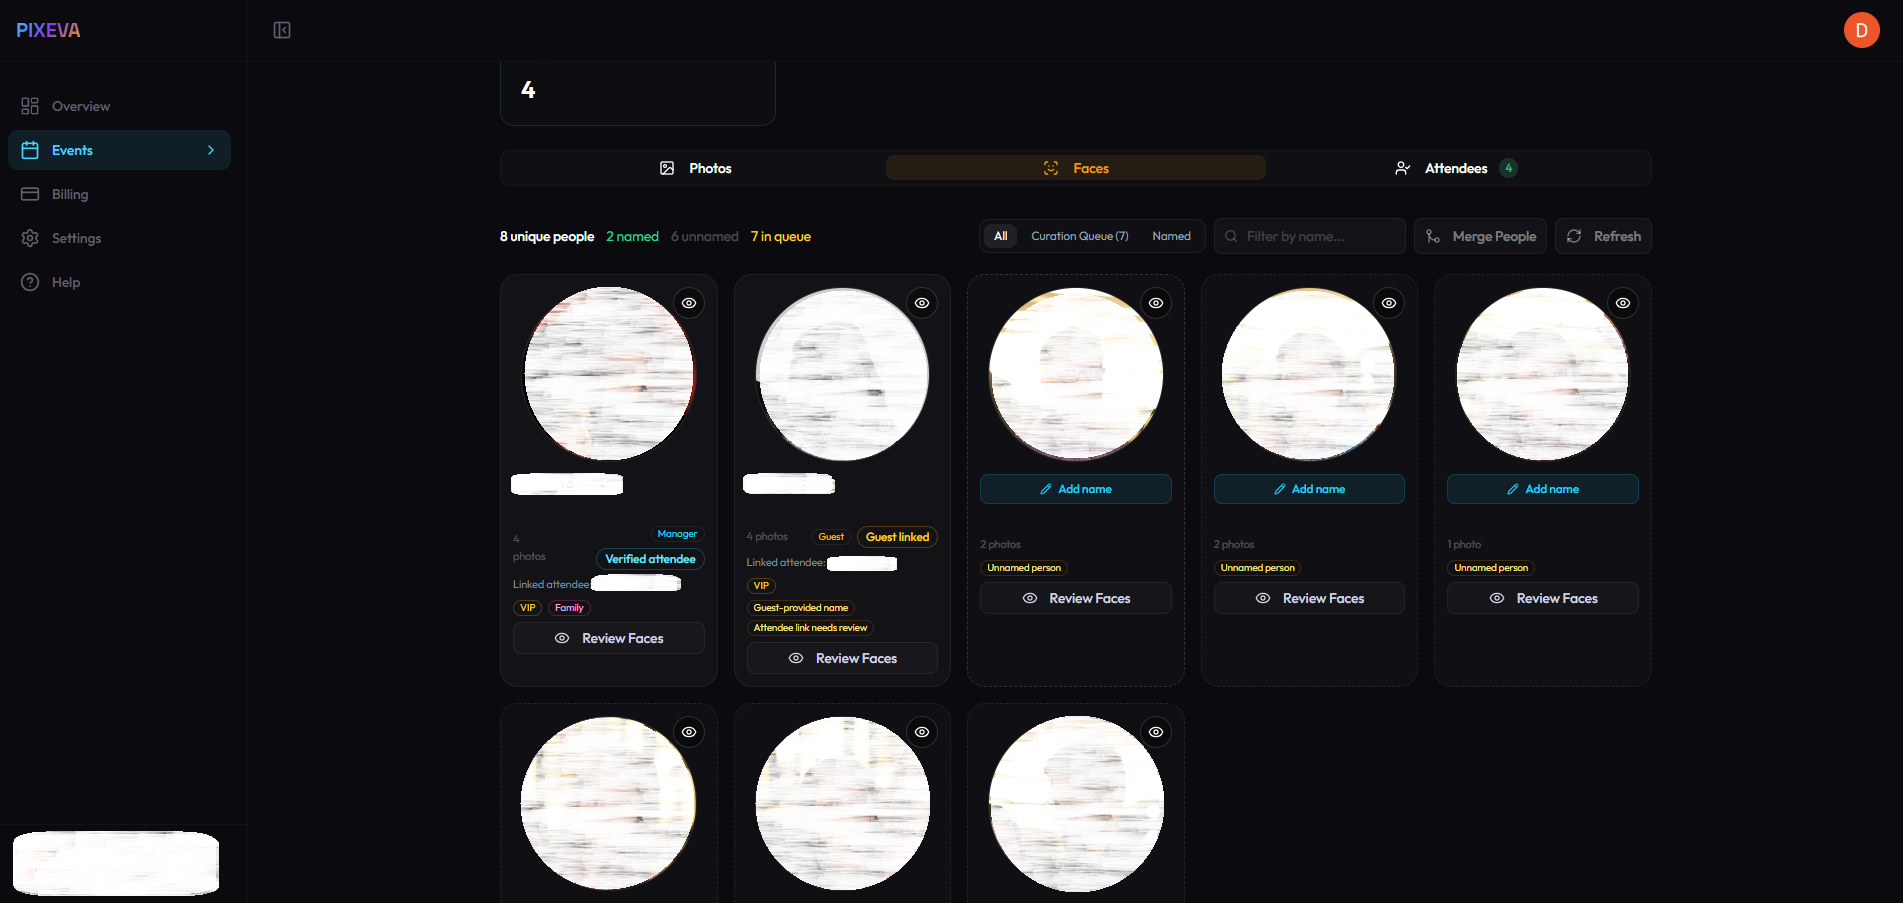Click Review Faces on the Manager's card
Image resolution: width=1903 pixels, height=903 pixels.
click(x=608, y=638)
